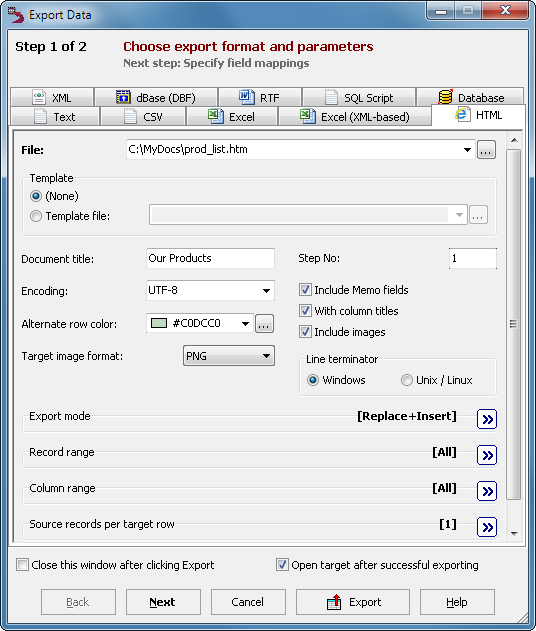Click the Export button arrow icon
Image resolution: width=536 pixels, height=631 pixels.
tap(334, 602)
